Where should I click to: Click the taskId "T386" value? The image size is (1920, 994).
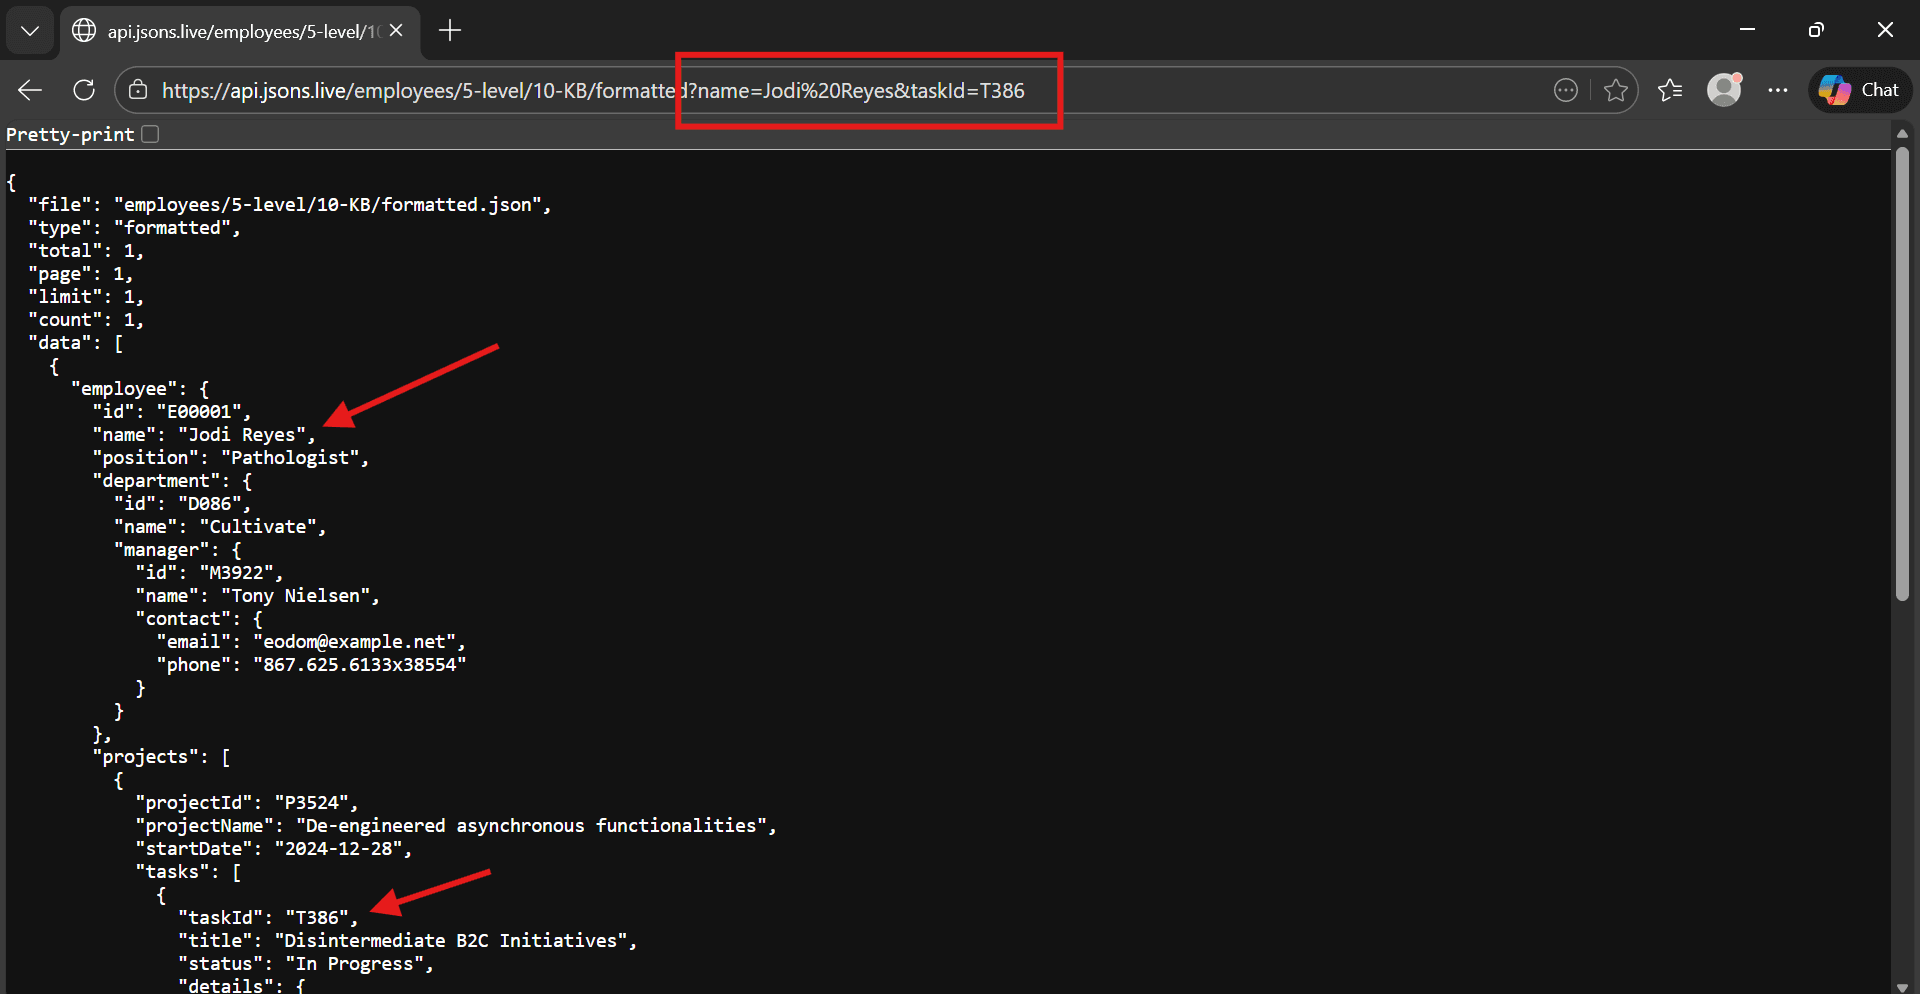pos(317,917)
